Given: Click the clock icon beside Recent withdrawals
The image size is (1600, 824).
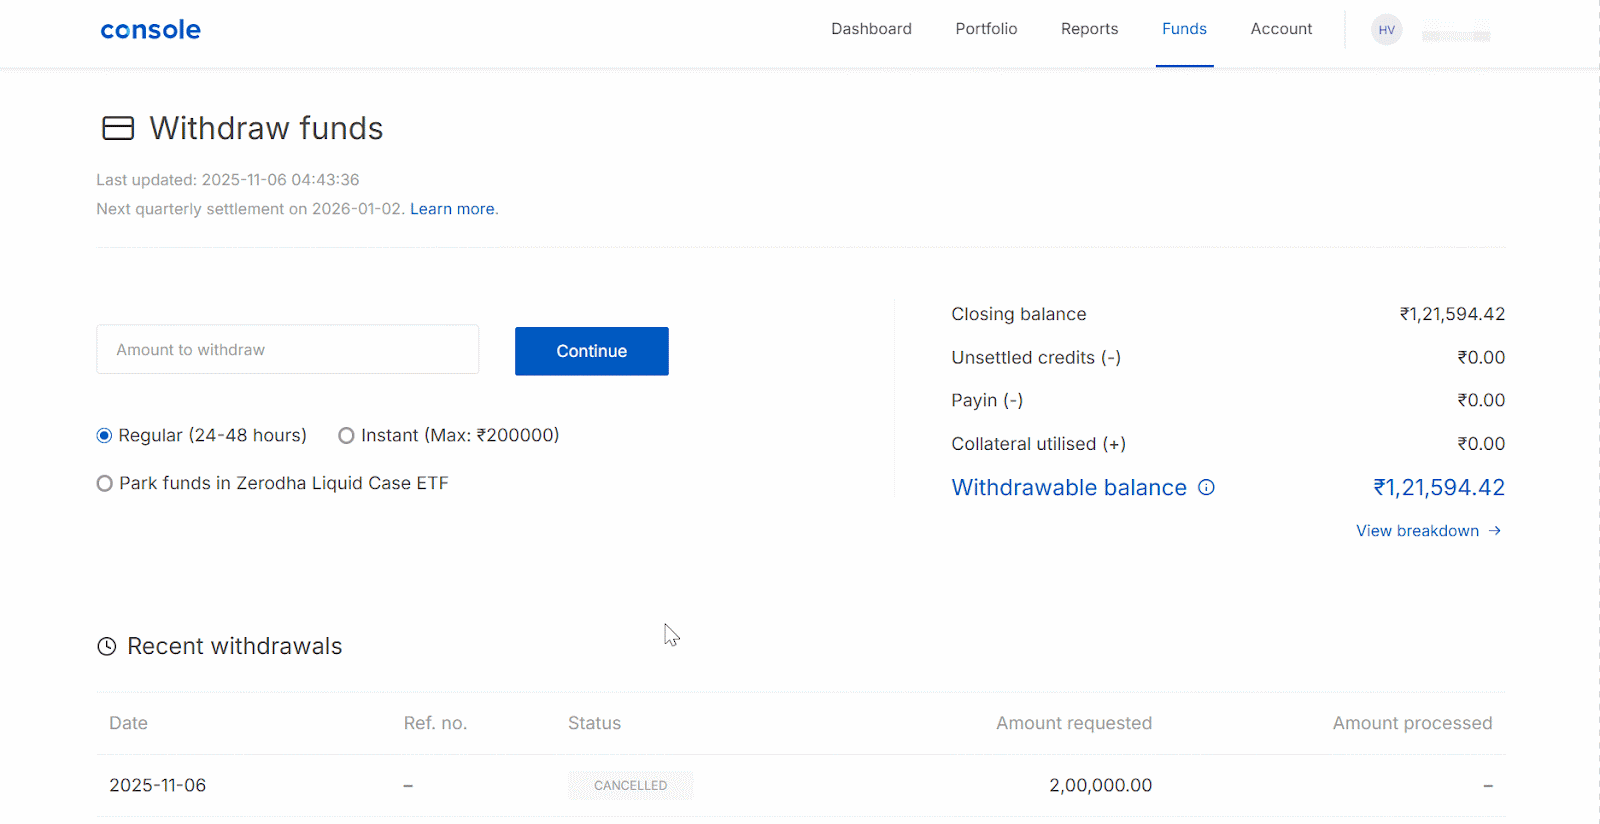Looking at the screenshot, I should point(106,647).
